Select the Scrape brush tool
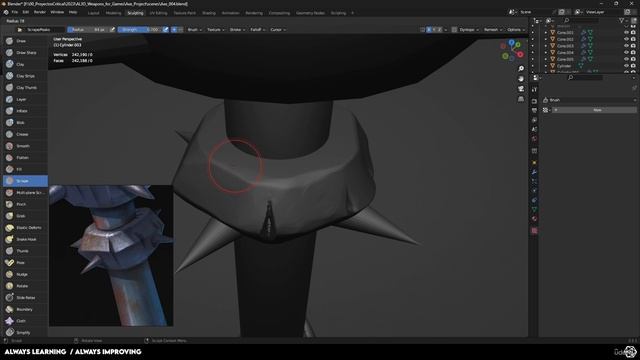The height and width of the screenshot is (360, 640). click(25, 181)
